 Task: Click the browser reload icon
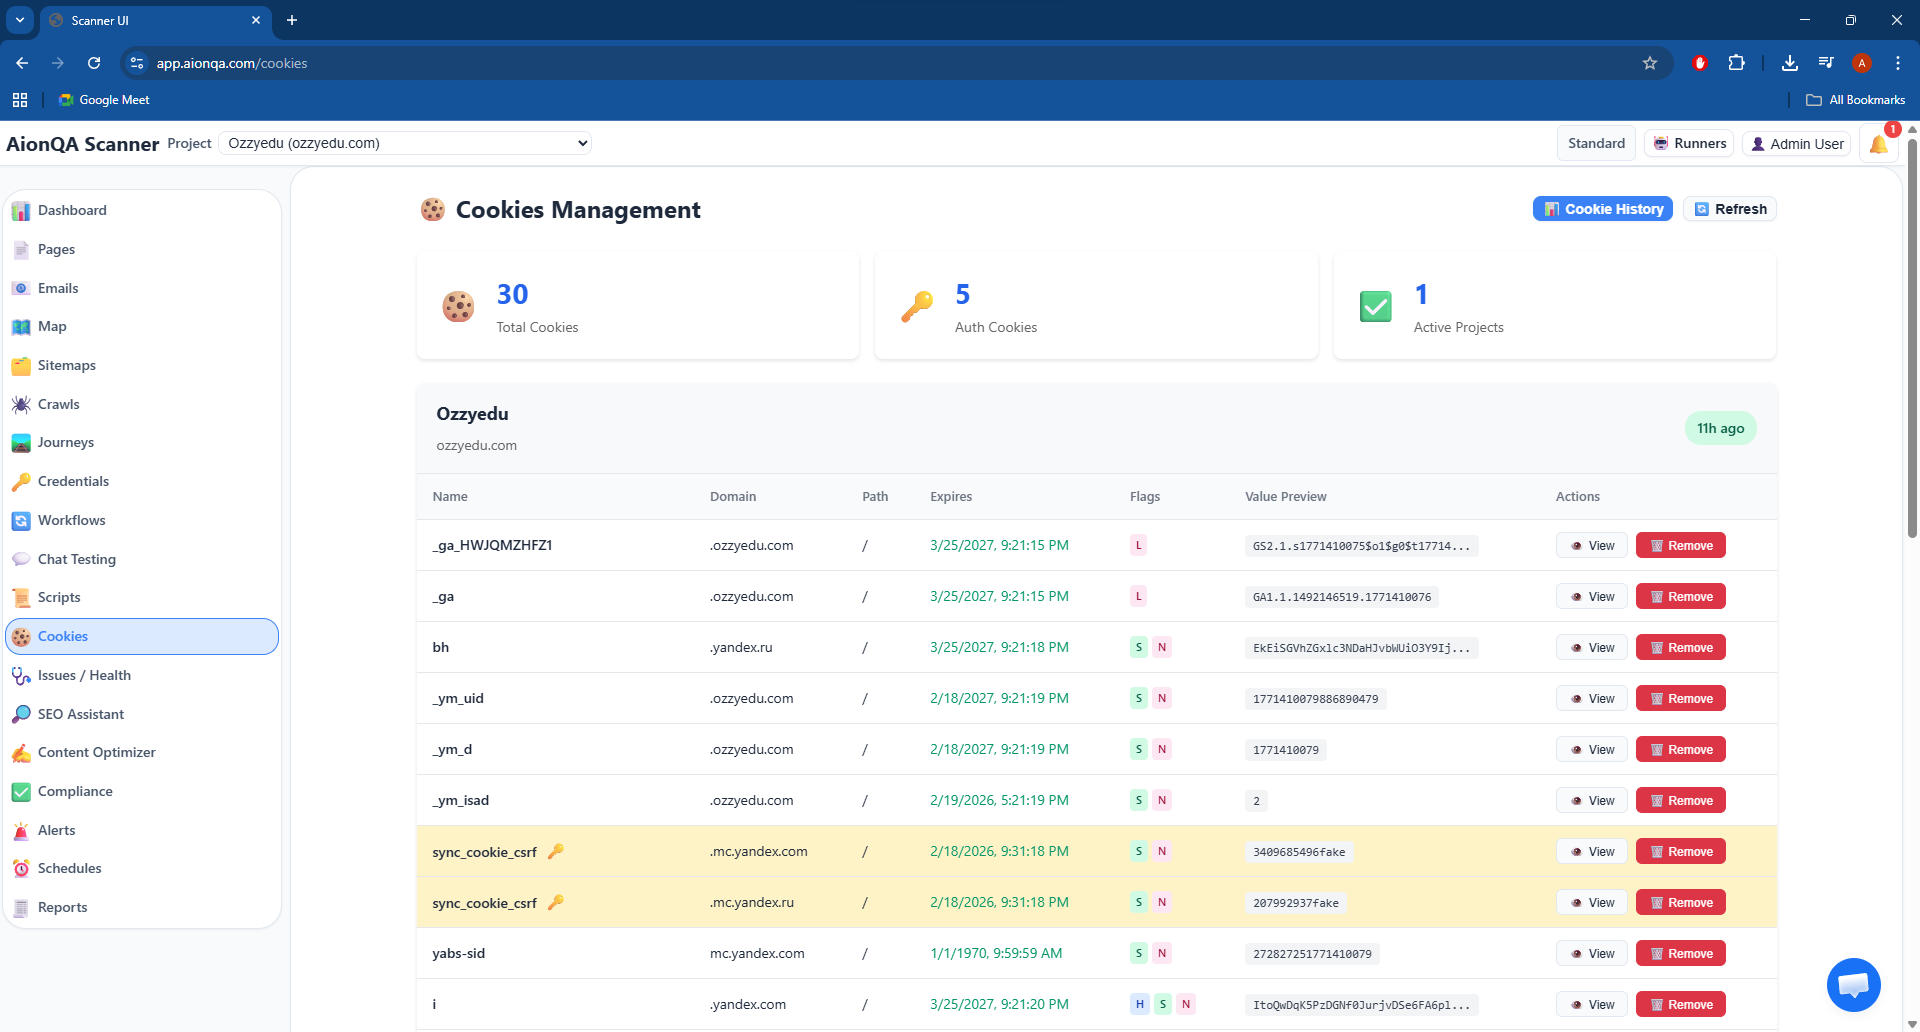94,63
